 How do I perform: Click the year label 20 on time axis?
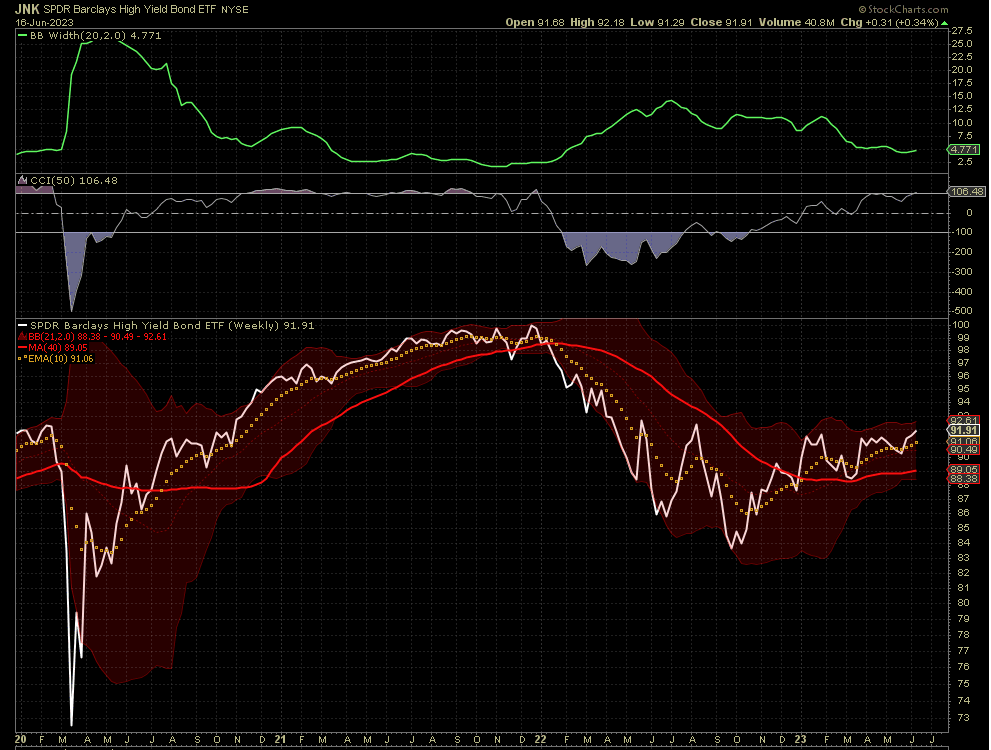tap(20, 739)
